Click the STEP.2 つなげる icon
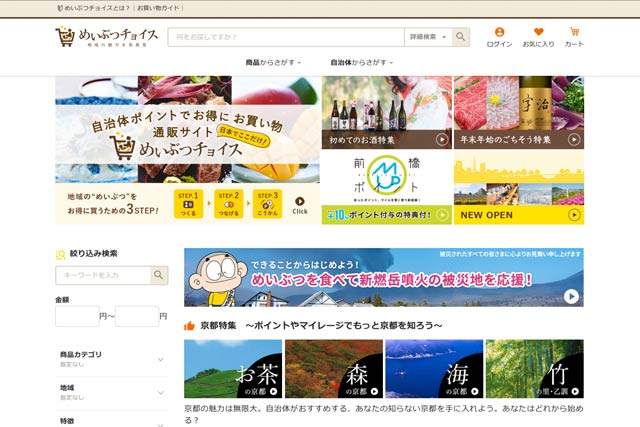640x427 pixels. coord(229,204)
